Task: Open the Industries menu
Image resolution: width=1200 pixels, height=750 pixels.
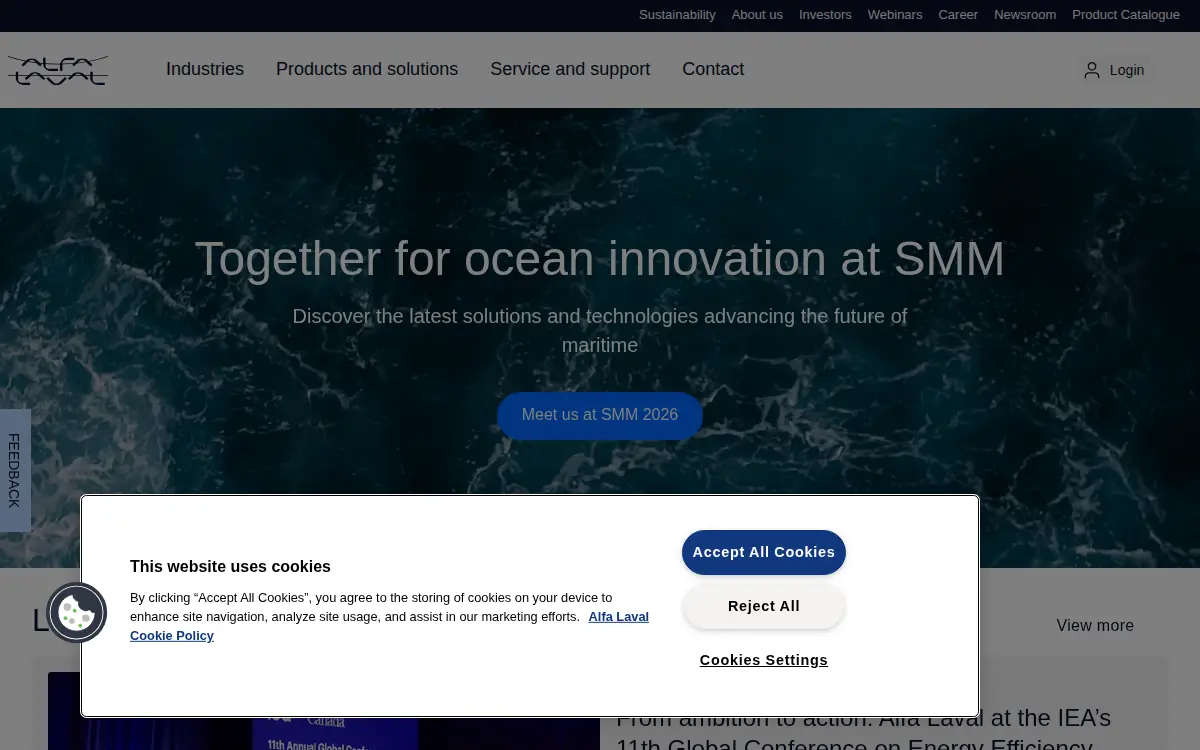Action: tap(205, 69)
